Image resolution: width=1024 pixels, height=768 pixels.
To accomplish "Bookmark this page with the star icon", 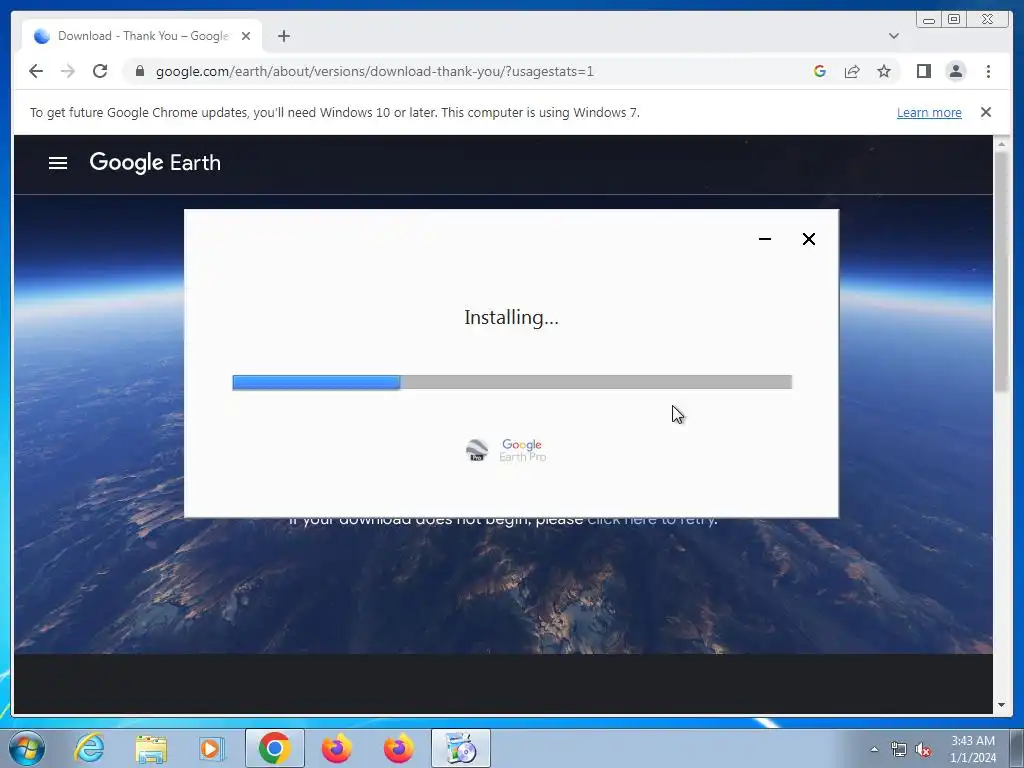I will pyautogui.click(x=884, y=71).
